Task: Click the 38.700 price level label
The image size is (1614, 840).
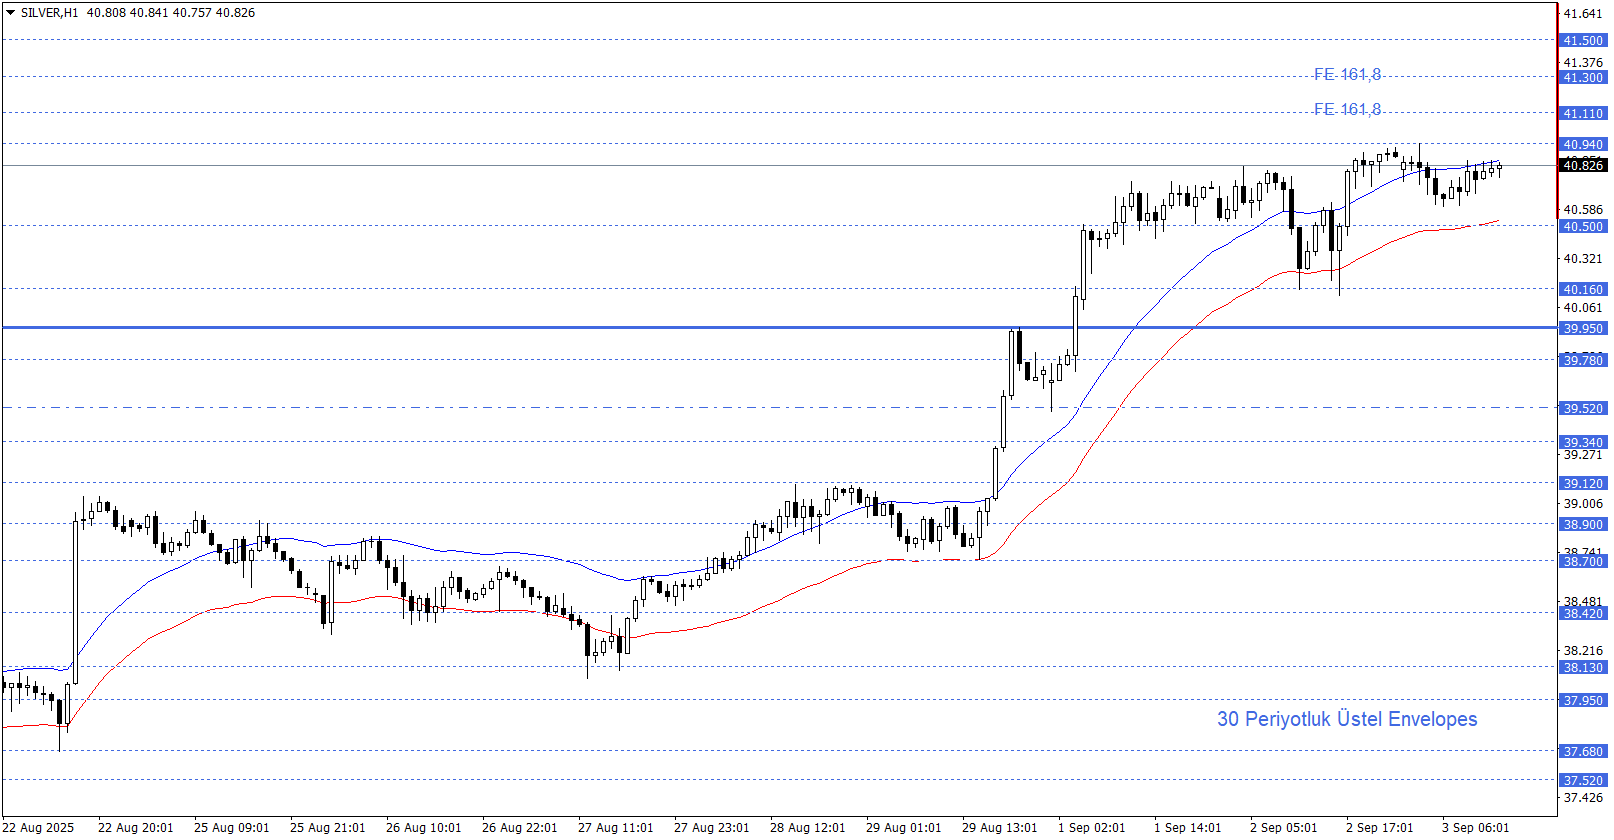Action: pos(1583,562)
